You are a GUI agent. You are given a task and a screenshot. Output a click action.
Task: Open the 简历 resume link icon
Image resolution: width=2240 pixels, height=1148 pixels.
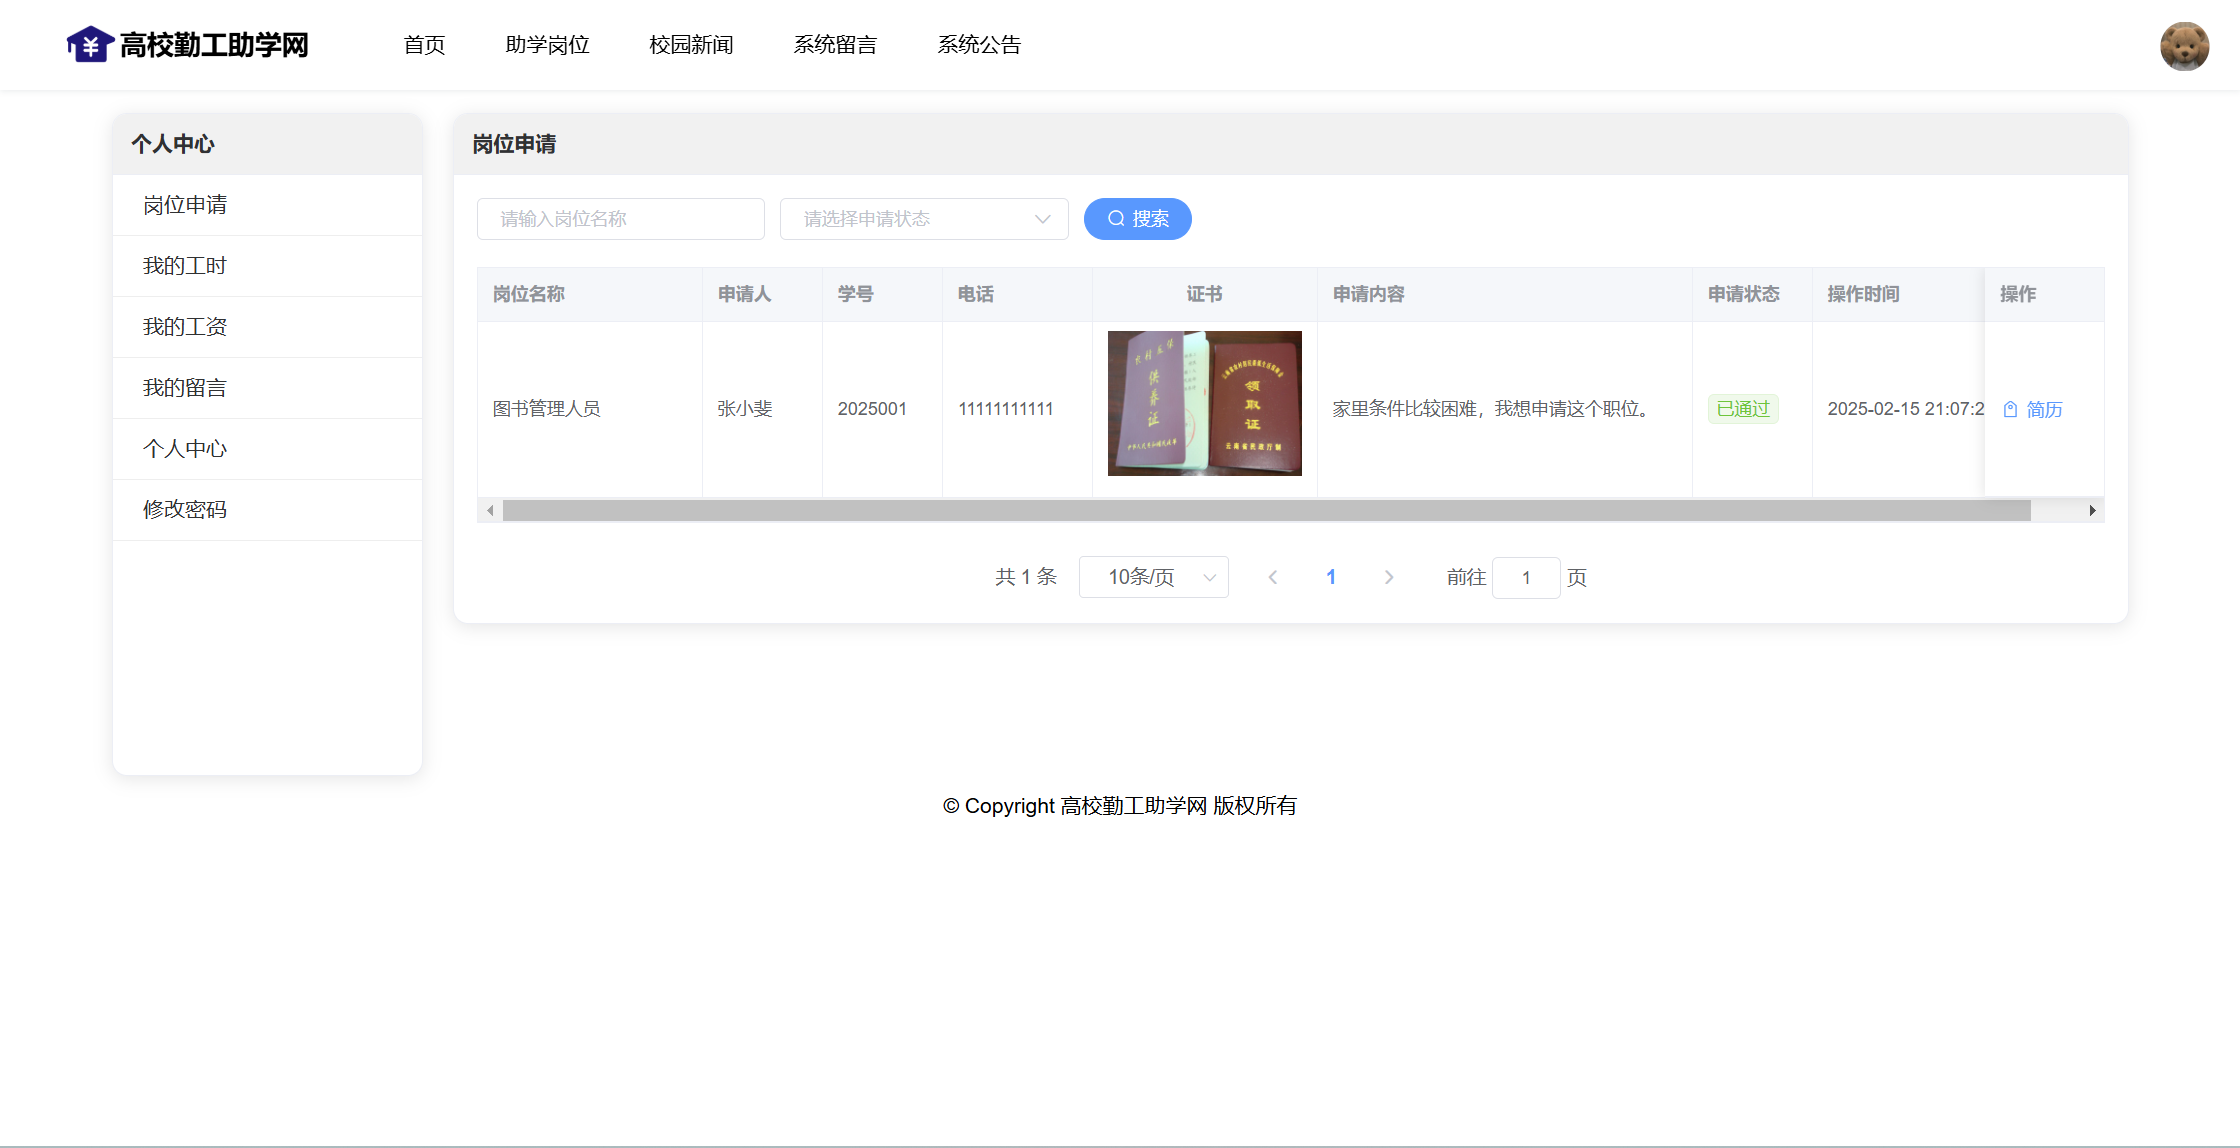coord(2011,409)
